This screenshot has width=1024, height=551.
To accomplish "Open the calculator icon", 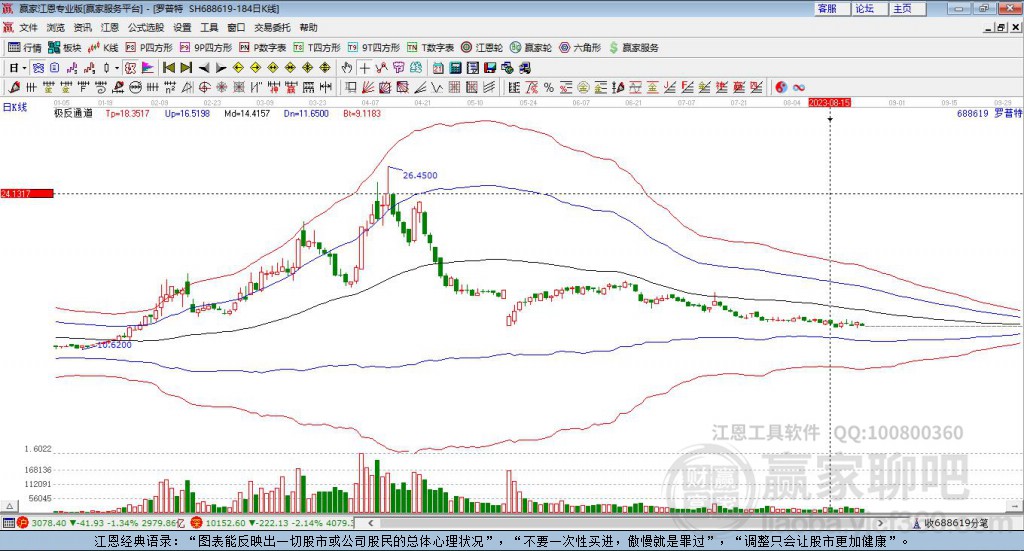I will coord(455,68).
